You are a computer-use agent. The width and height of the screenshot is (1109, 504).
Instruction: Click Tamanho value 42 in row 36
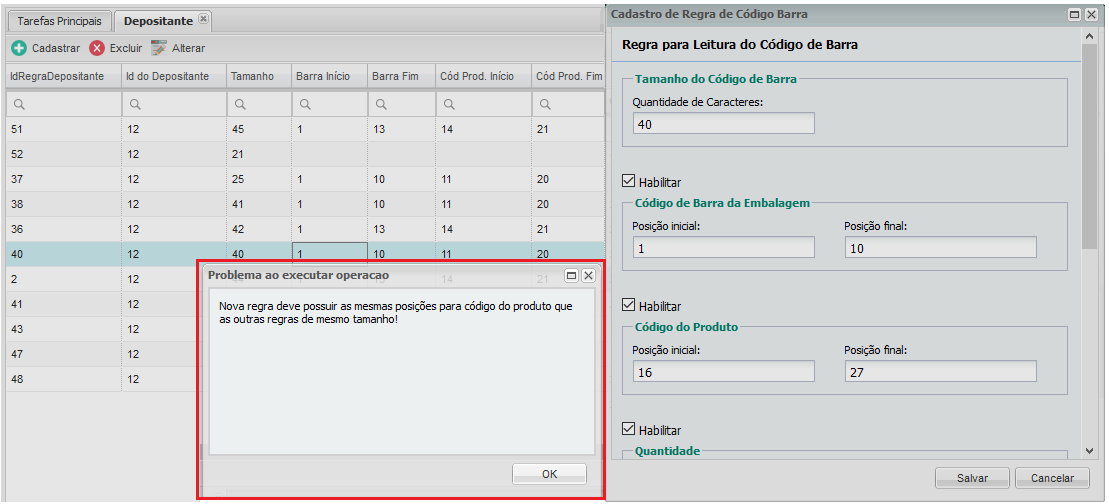pos(238,229)
